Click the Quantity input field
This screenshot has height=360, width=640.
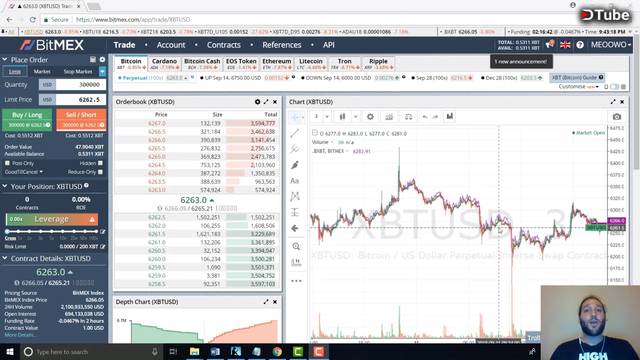tap(81, 84)
